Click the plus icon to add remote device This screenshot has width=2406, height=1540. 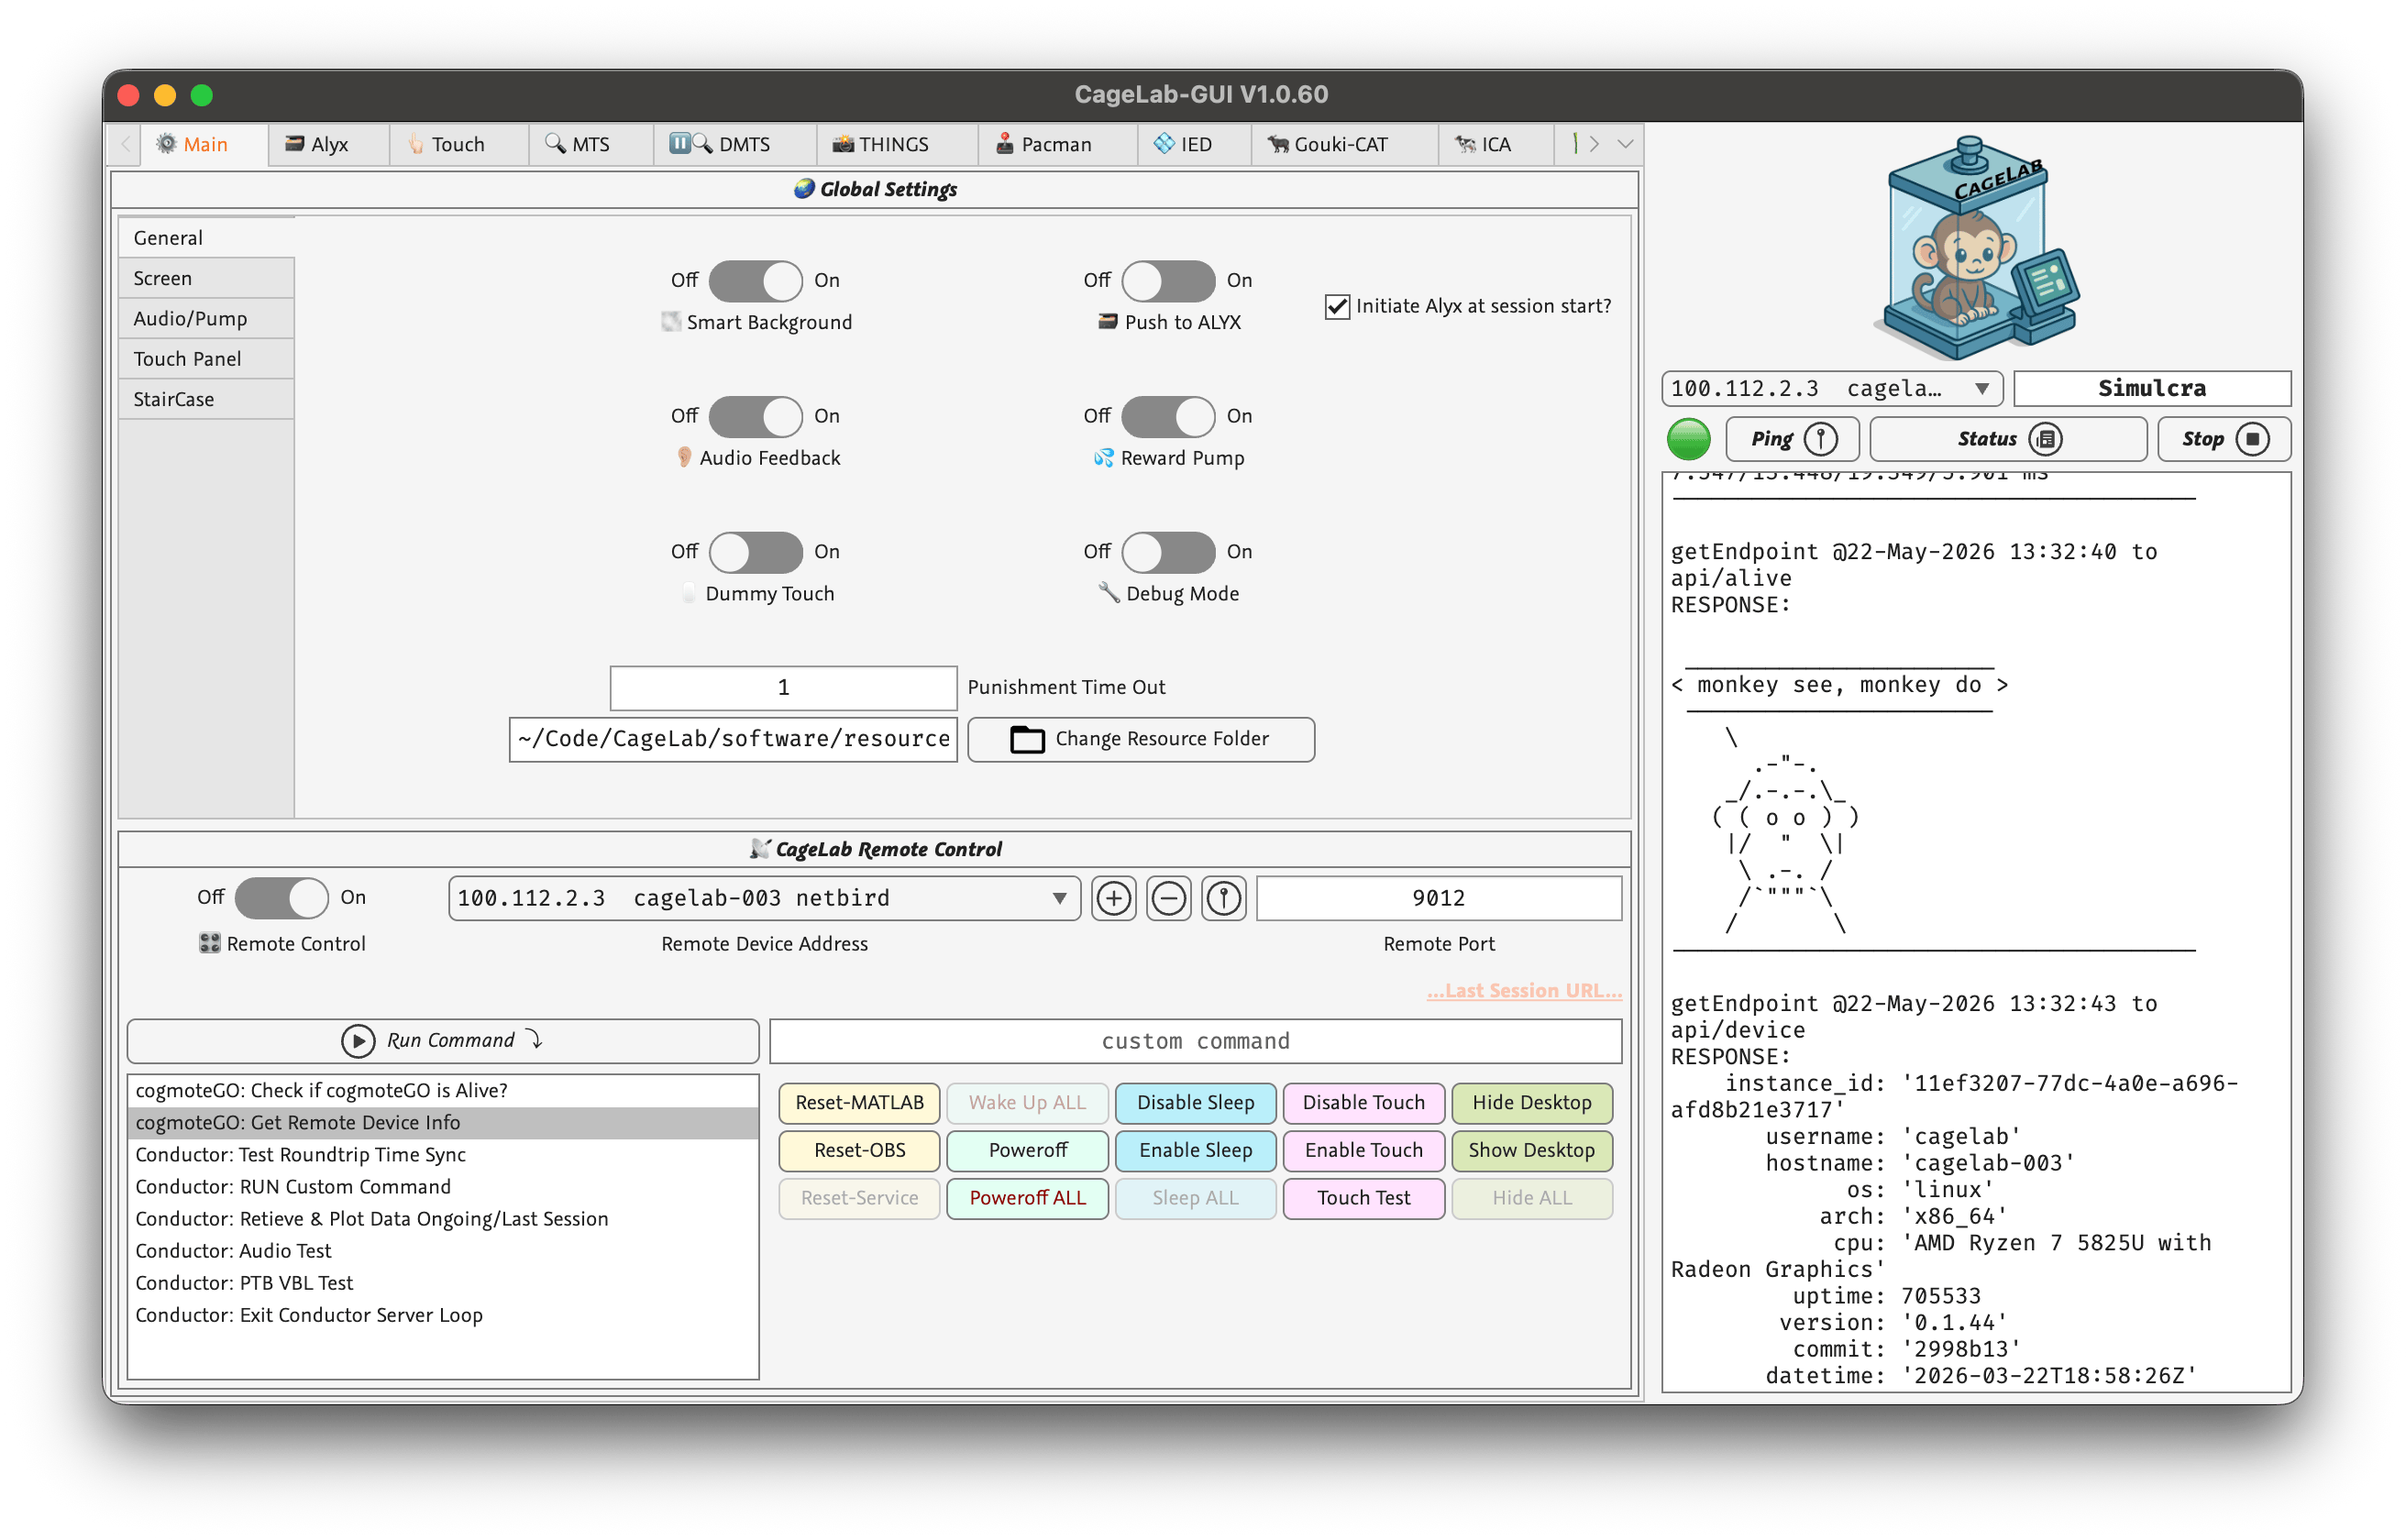point(1113,898)
